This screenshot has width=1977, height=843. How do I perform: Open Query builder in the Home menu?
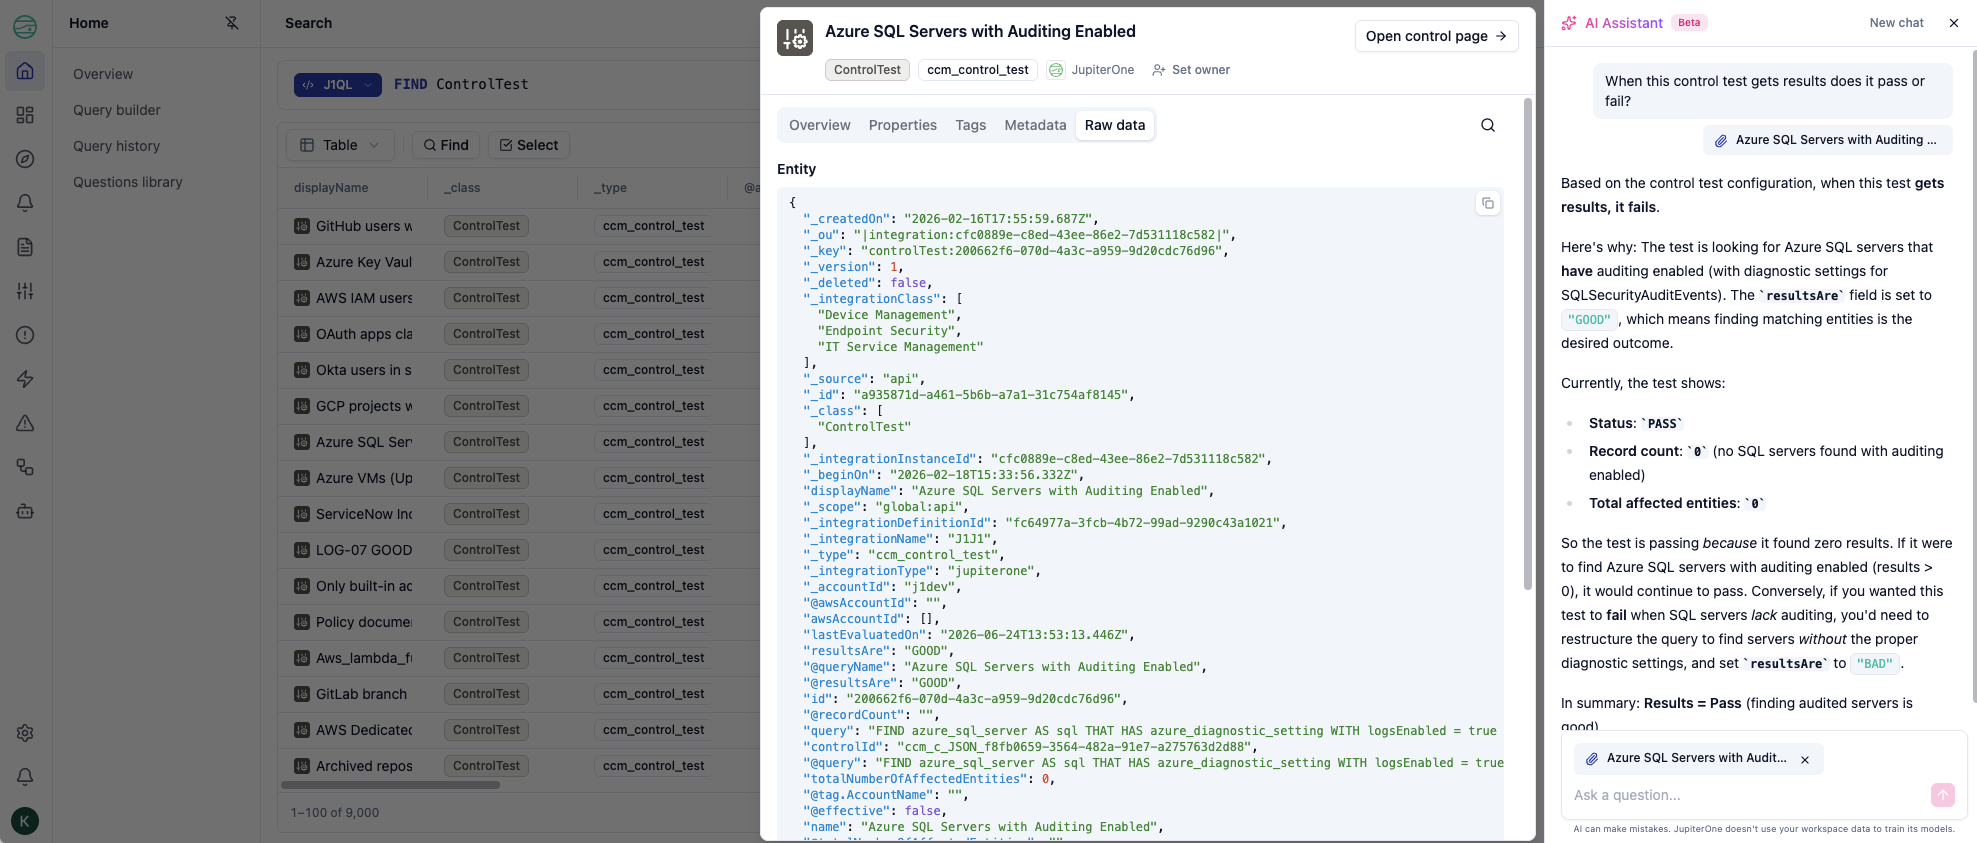pos(117,110)
